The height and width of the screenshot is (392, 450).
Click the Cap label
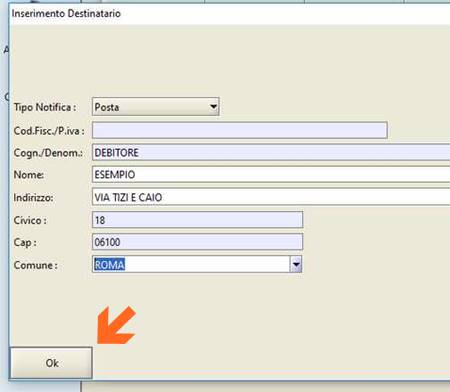[25, 242]
